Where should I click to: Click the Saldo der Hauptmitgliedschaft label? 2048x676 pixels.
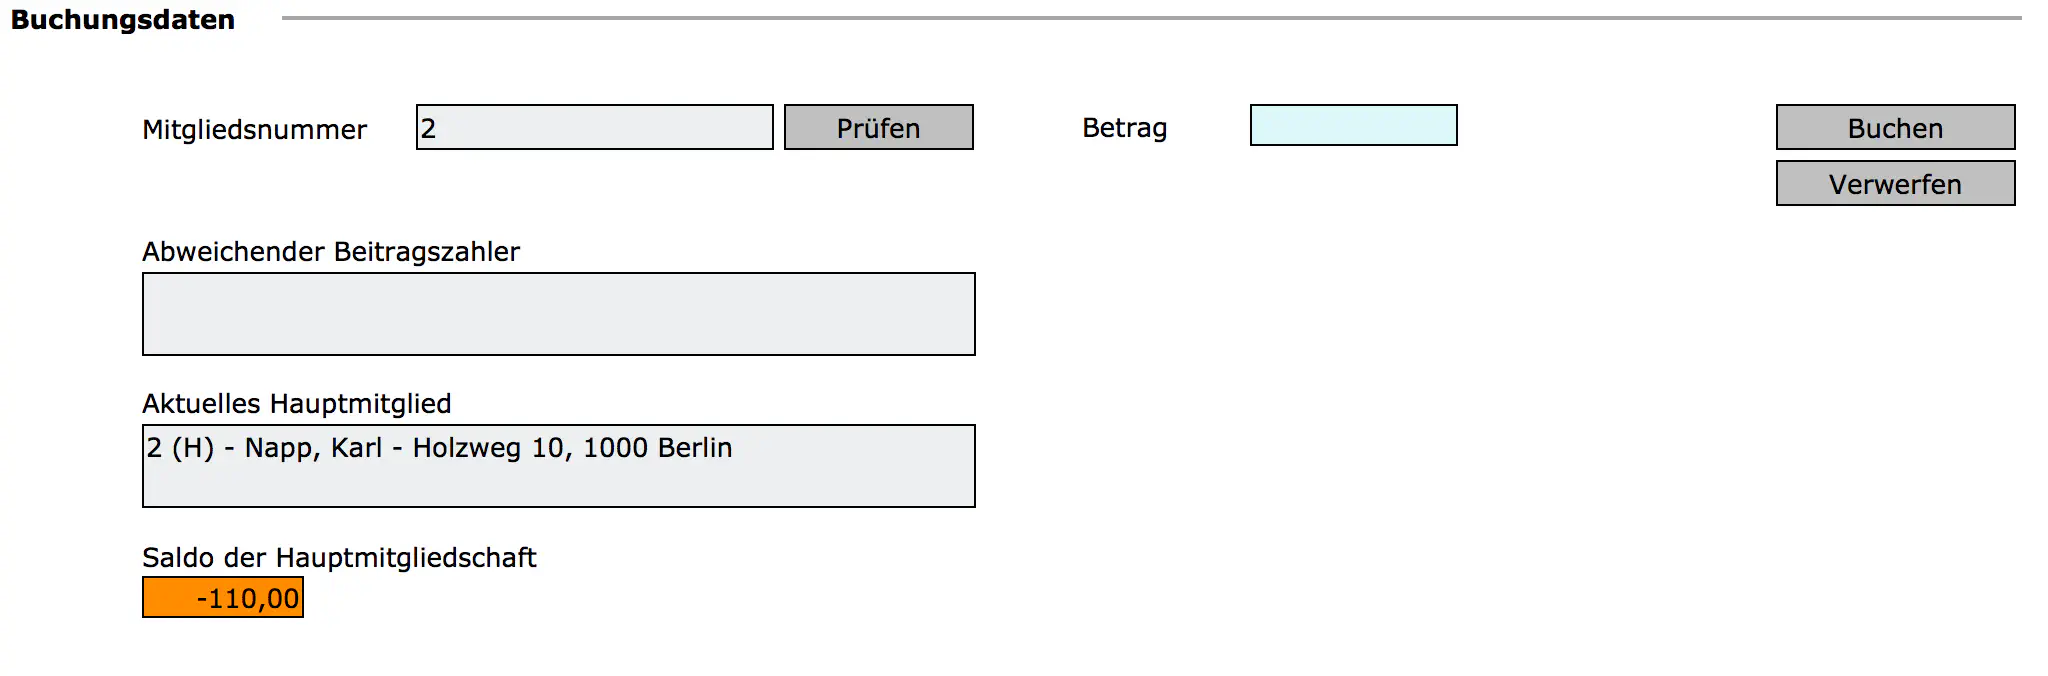[x=340, y=558]
